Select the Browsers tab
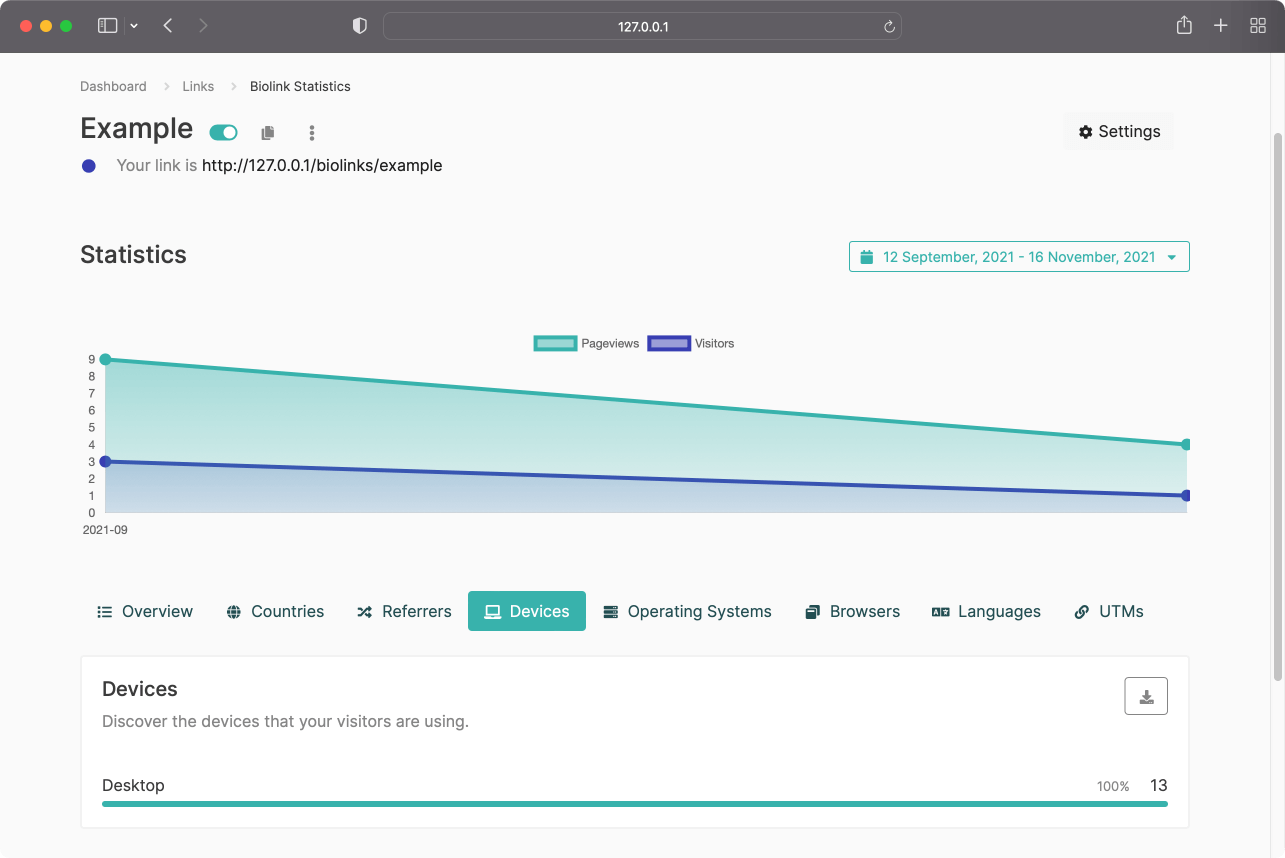 tap(853, 612)
